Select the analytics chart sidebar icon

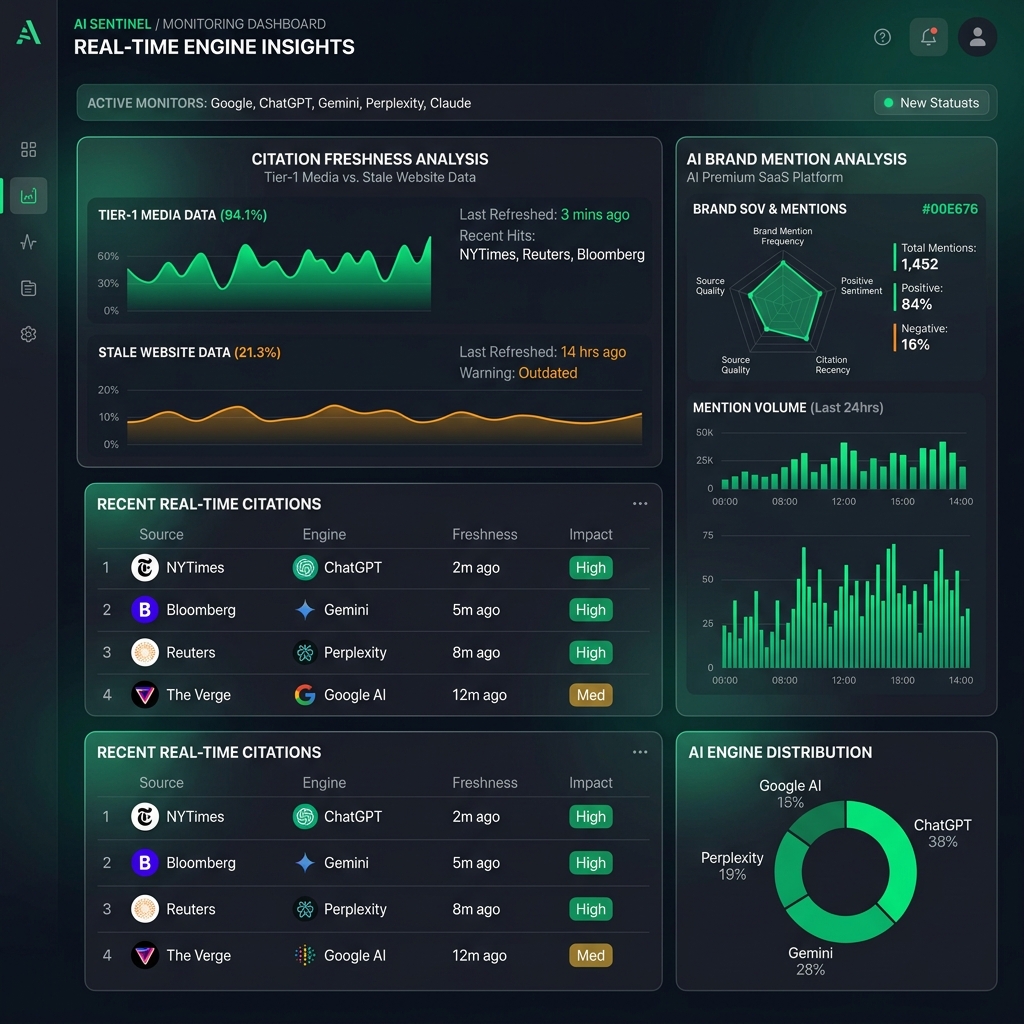click(28, 195)
